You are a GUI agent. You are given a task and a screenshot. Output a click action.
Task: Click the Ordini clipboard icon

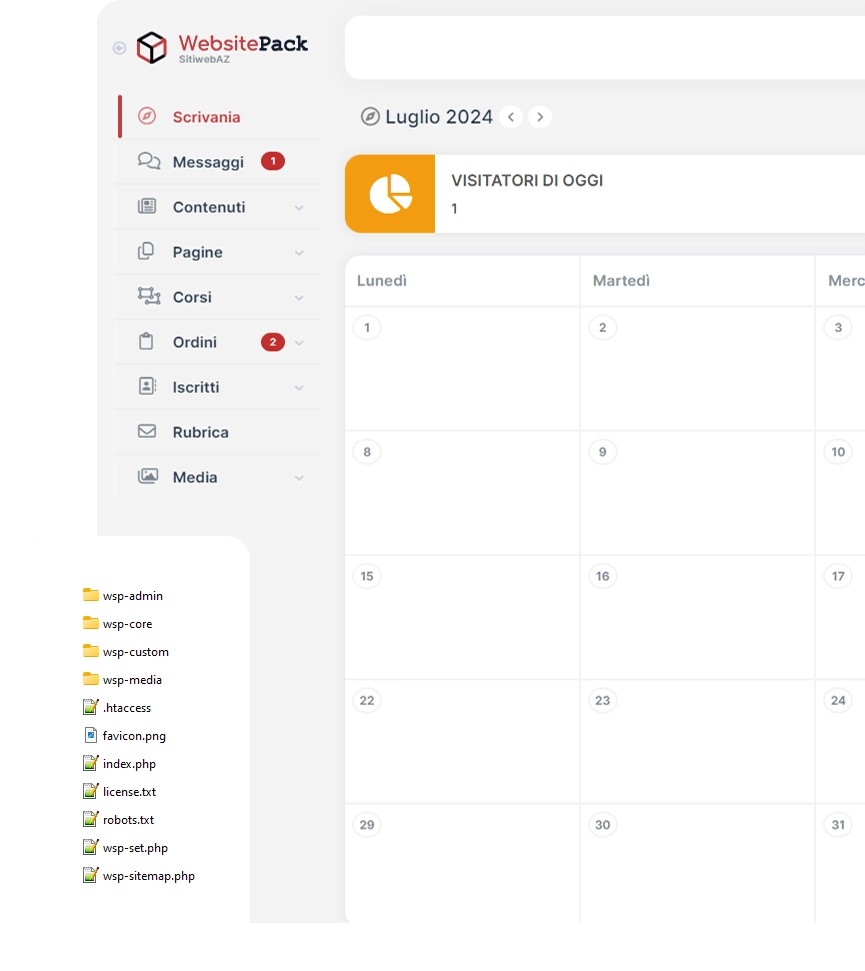[147, 341]
